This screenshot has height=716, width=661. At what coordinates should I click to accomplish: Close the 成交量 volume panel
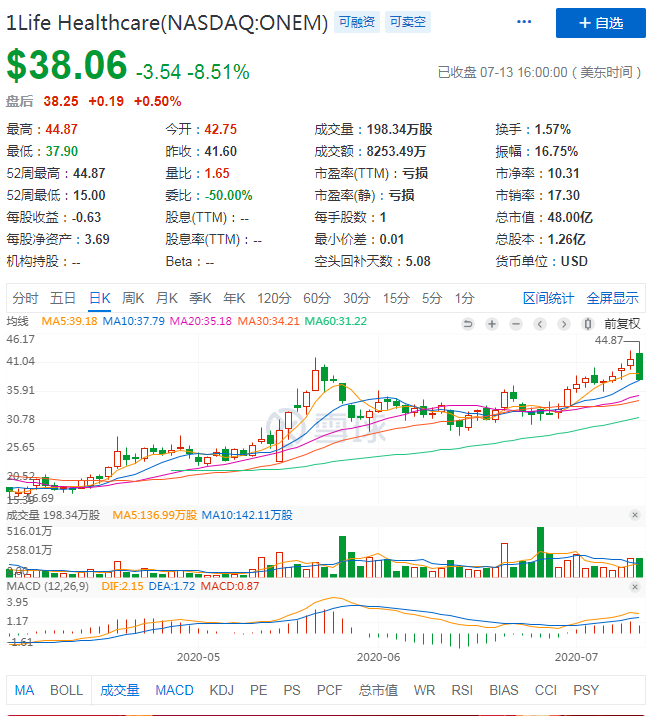click(x=635, y=515)
